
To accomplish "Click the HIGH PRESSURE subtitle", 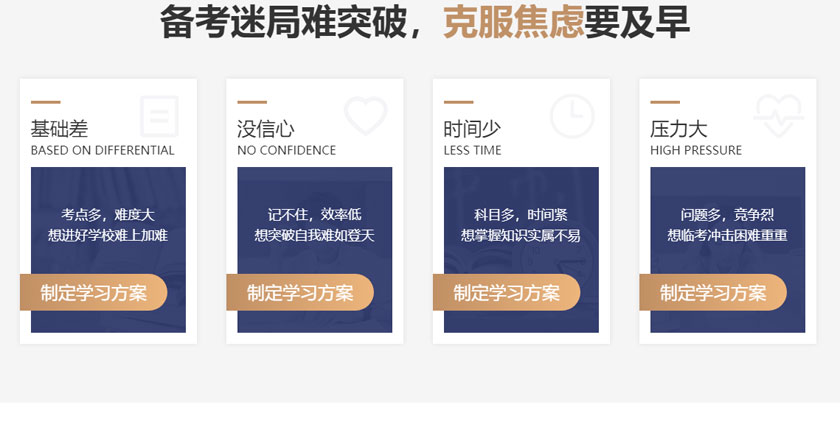I will (x=696, y=151).
